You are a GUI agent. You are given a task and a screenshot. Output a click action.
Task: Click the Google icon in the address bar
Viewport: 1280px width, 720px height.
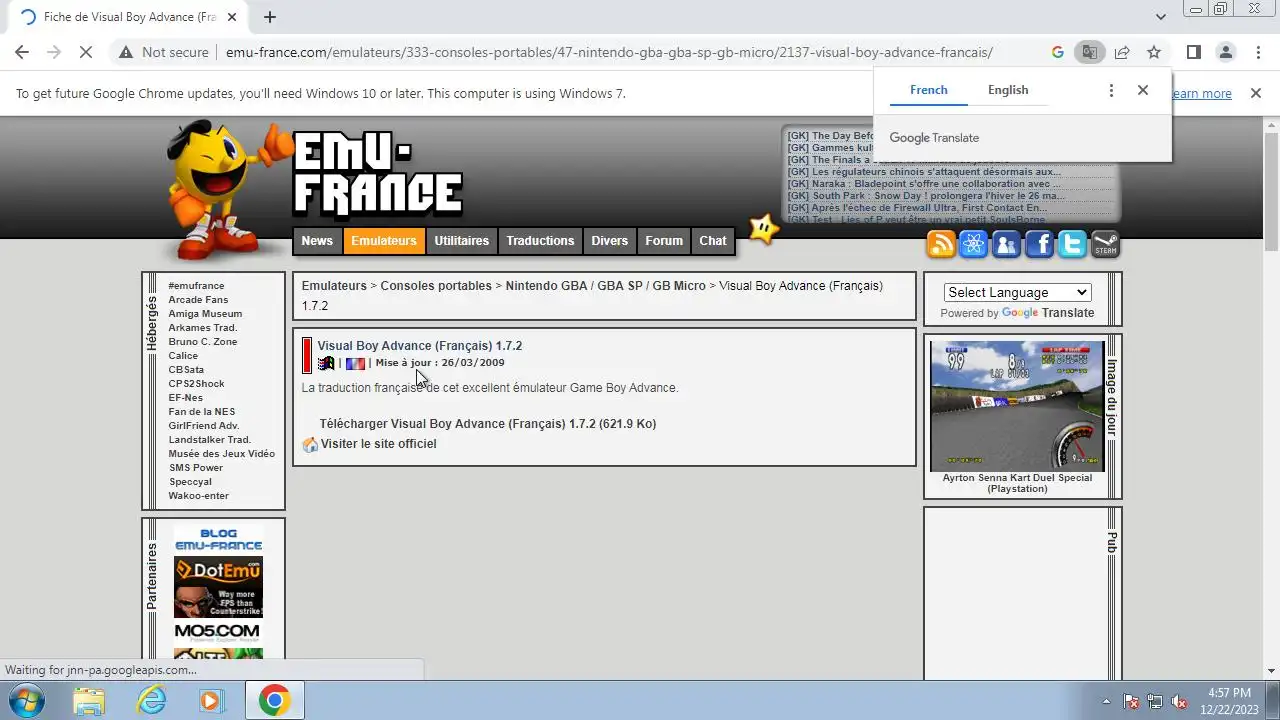click(1058, 52)
